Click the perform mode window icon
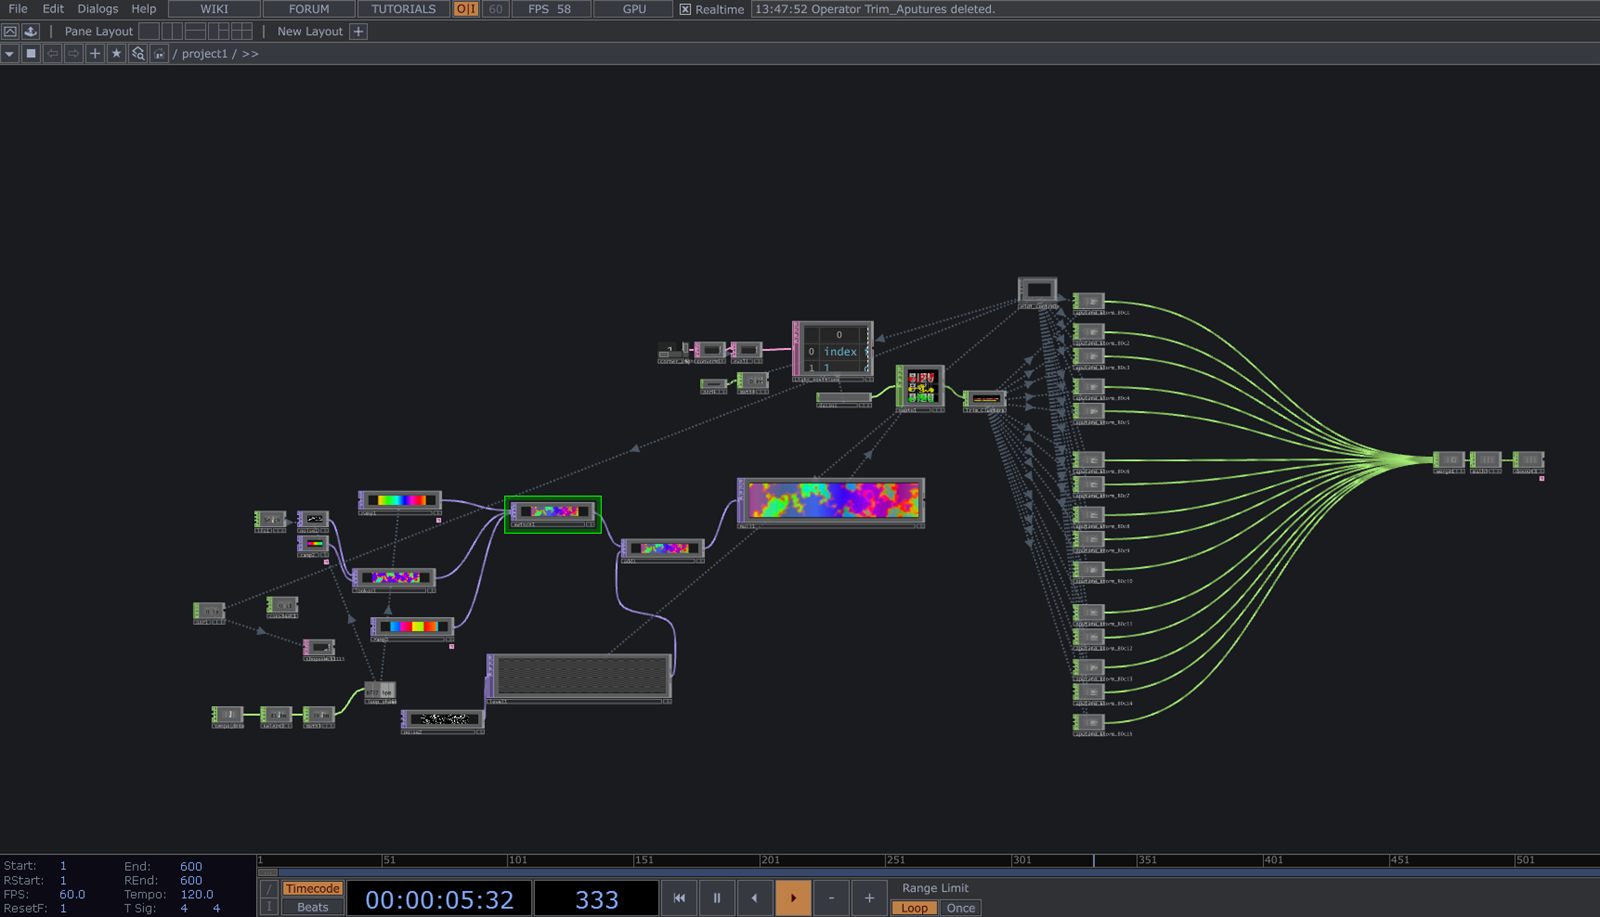The height and width of the screenshot is (917, 1600). click(x=10, y=31)
